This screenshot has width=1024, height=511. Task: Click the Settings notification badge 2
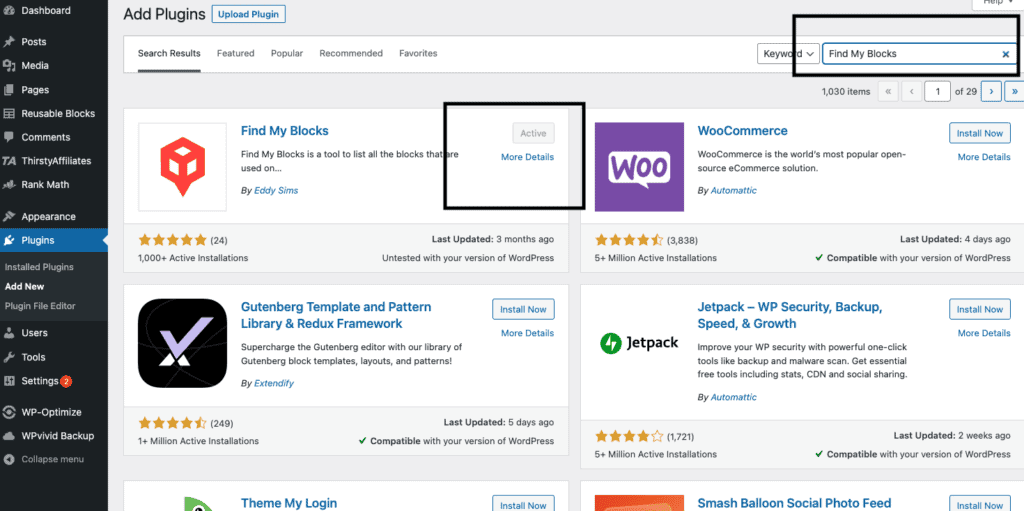(66, 382)
